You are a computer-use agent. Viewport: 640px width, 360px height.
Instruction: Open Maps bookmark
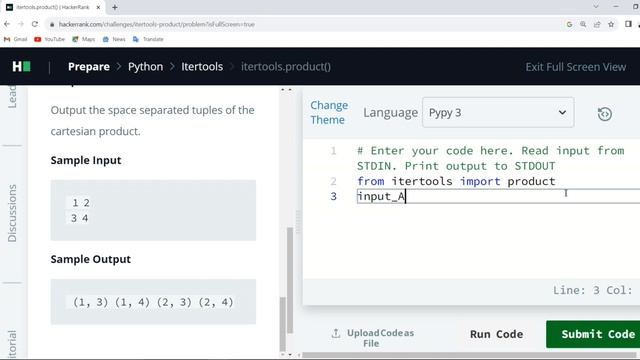pos(84,39)
